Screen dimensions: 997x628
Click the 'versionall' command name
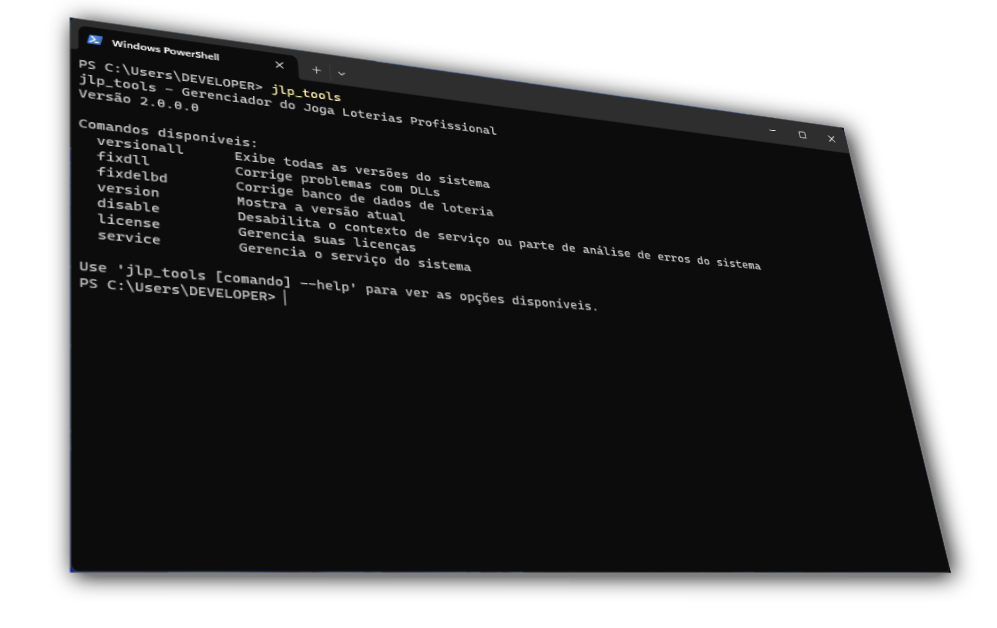tap(140, 146)
